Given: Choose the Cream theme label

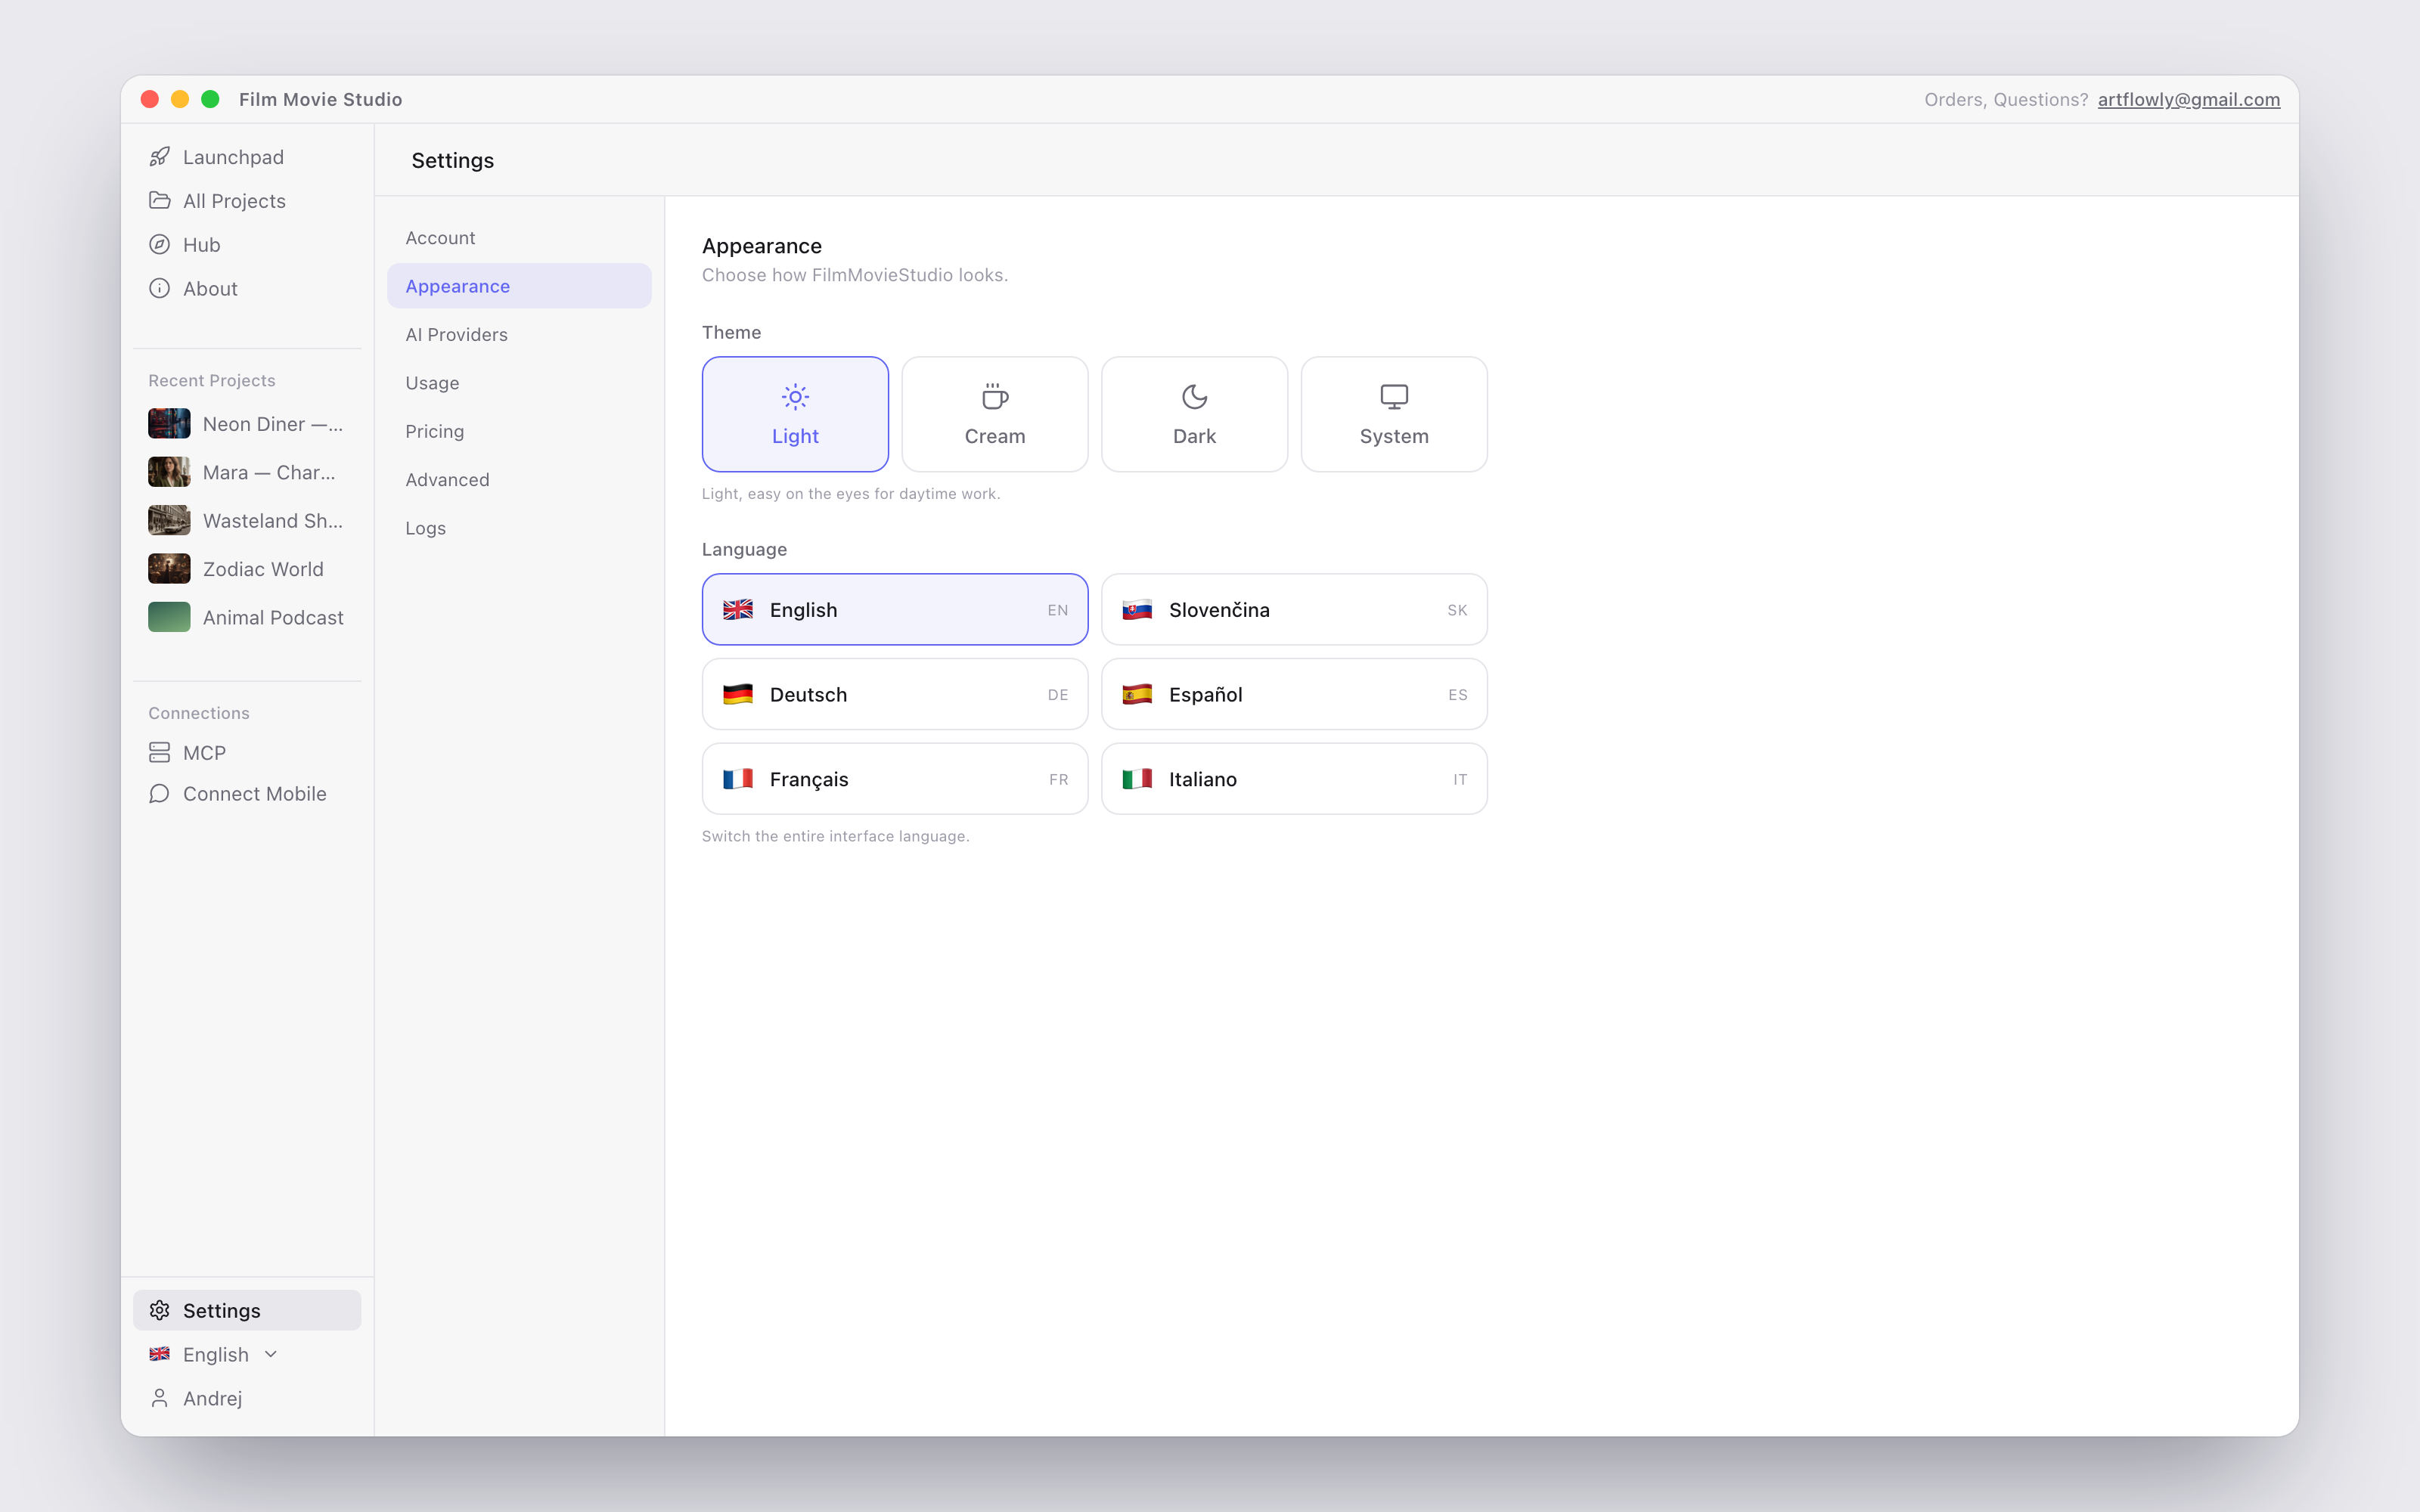Looking at the screenshot, I should (x=995, y=436).
